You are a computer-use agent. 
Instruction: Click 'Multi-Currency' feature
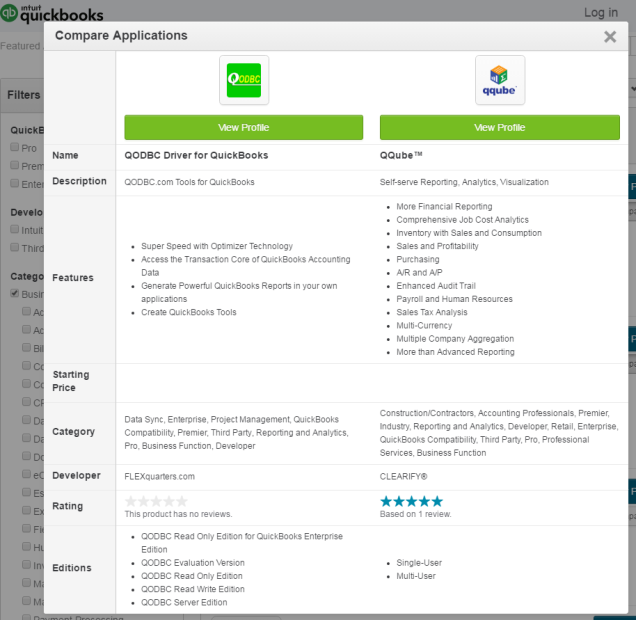pos(424,326)
